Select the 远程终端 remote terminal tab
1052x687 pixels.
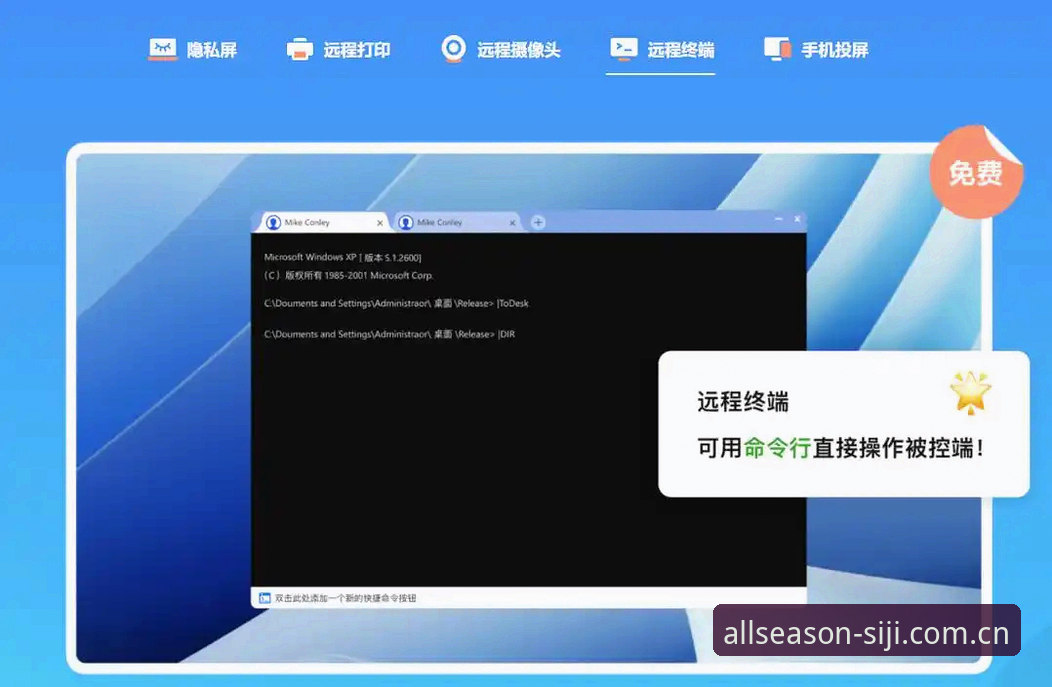(662, 50)
